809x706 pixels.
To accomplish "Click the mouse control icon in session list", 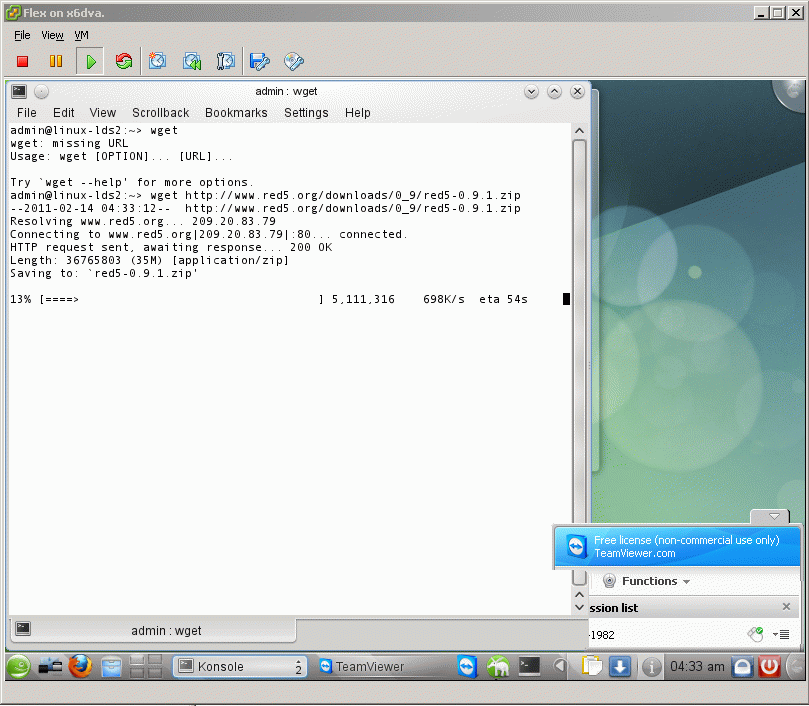I will 755,634.
